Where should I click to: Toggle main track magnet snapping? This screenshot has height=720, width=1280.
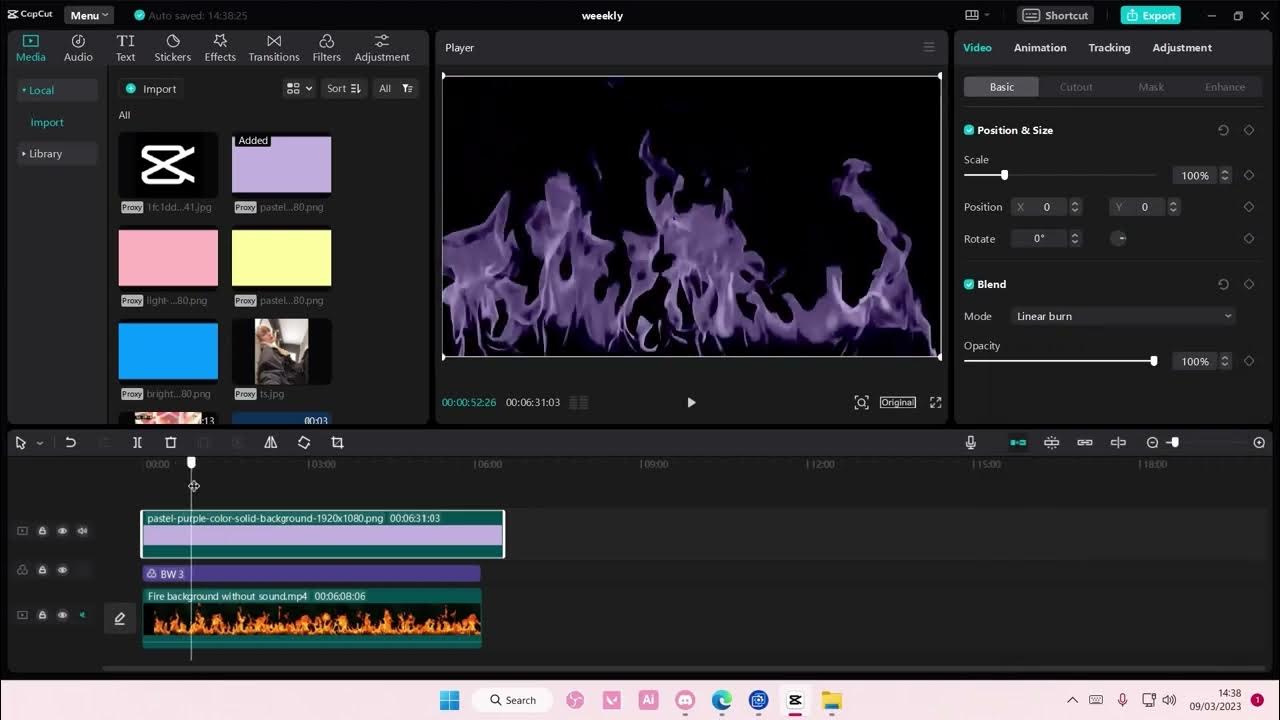(x=1018, y=442)
